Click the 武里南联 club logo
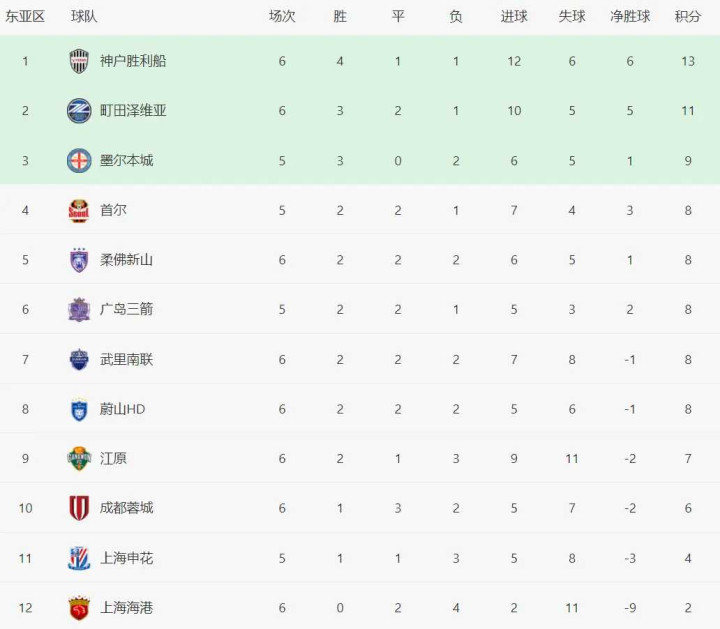The width and height of the screenshot is (720, 629). tap(79, 359)
